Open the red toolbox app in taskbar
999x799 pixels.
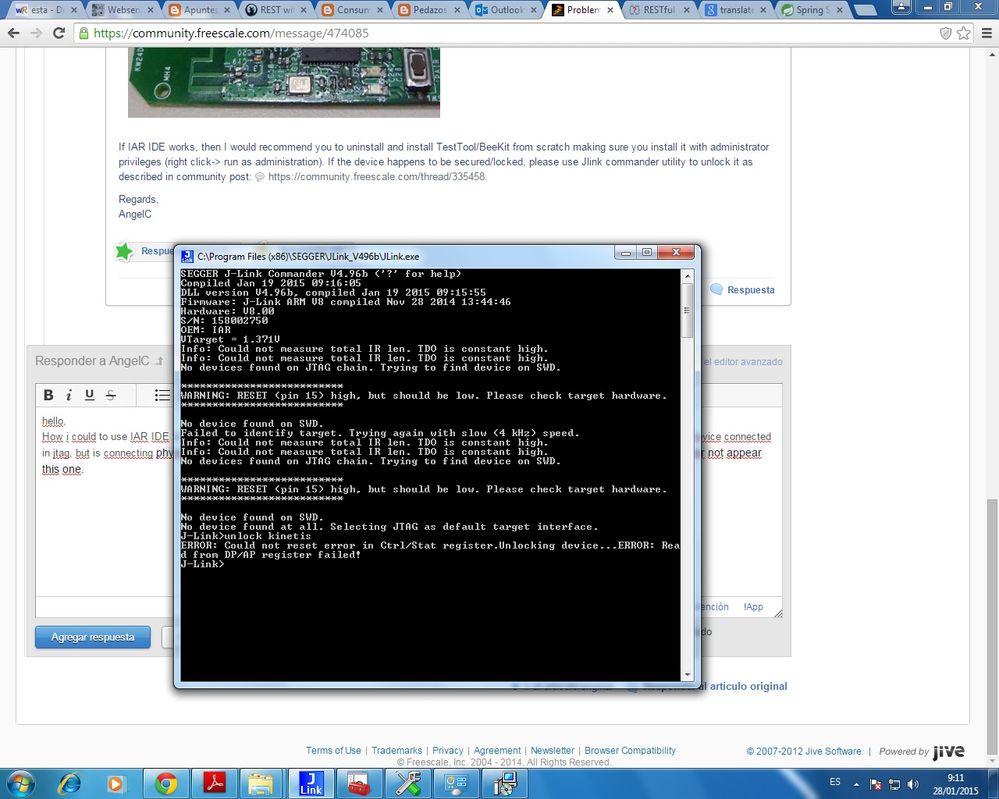359,783
